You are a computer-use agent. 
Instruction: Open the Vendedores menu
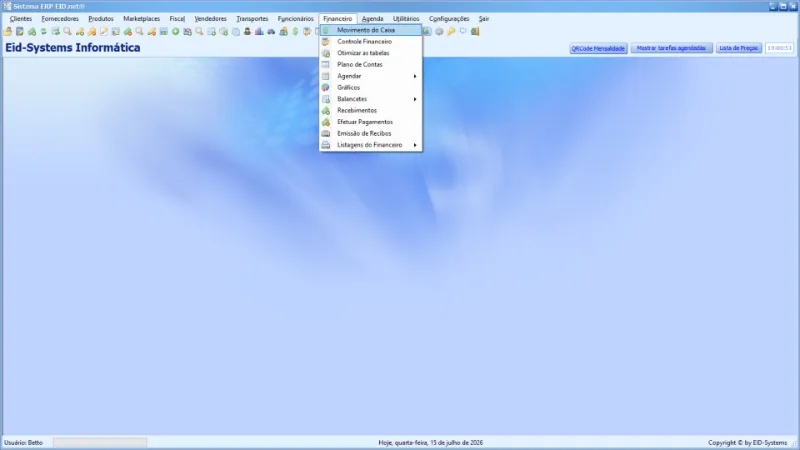click(x=210, y=18)
